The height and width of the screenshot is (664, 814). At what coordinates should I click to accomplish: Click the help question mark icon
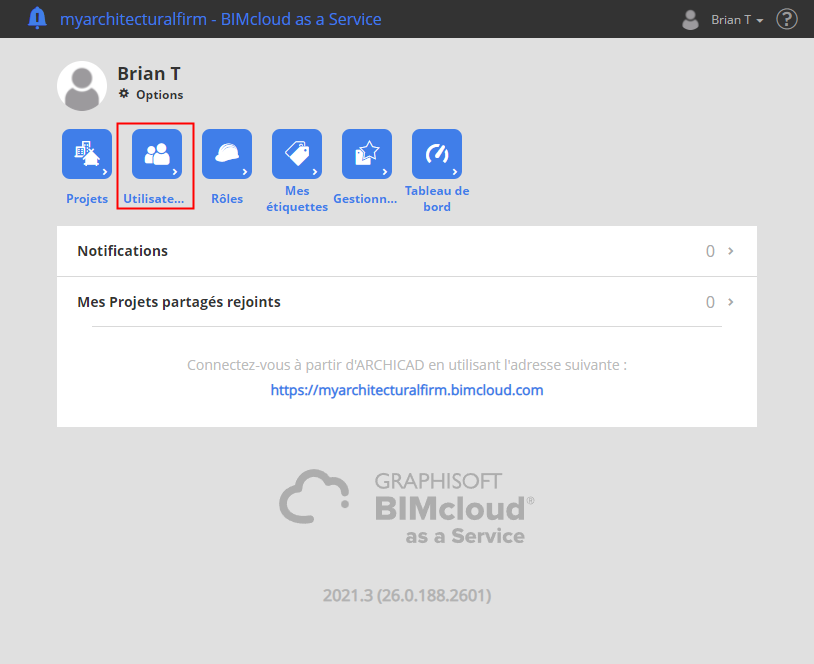point(786,19)
